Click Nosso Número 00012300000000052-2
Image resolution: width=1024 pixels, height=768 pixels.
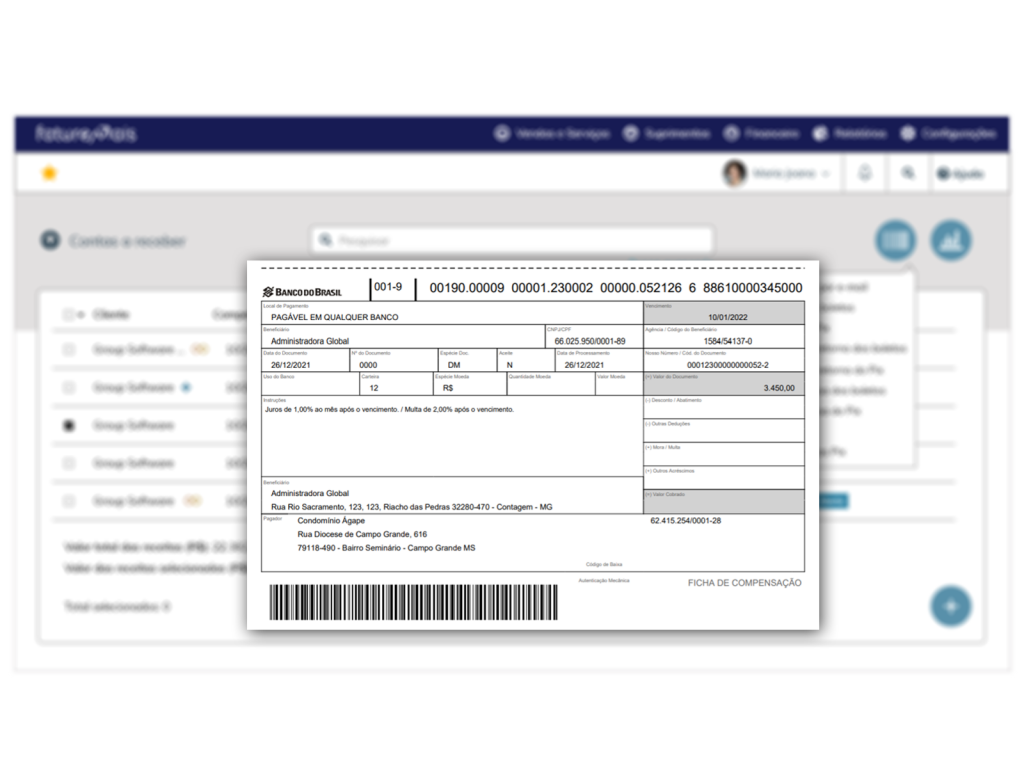(728, 365)
